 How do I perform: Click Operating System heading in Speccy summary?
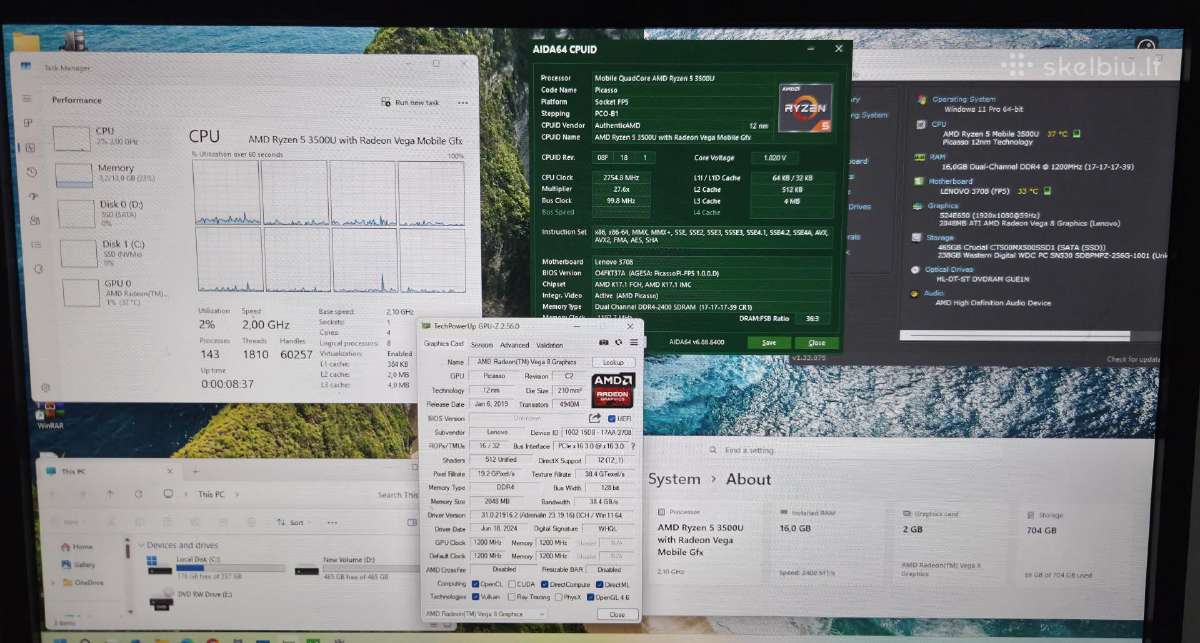[965, 99]
